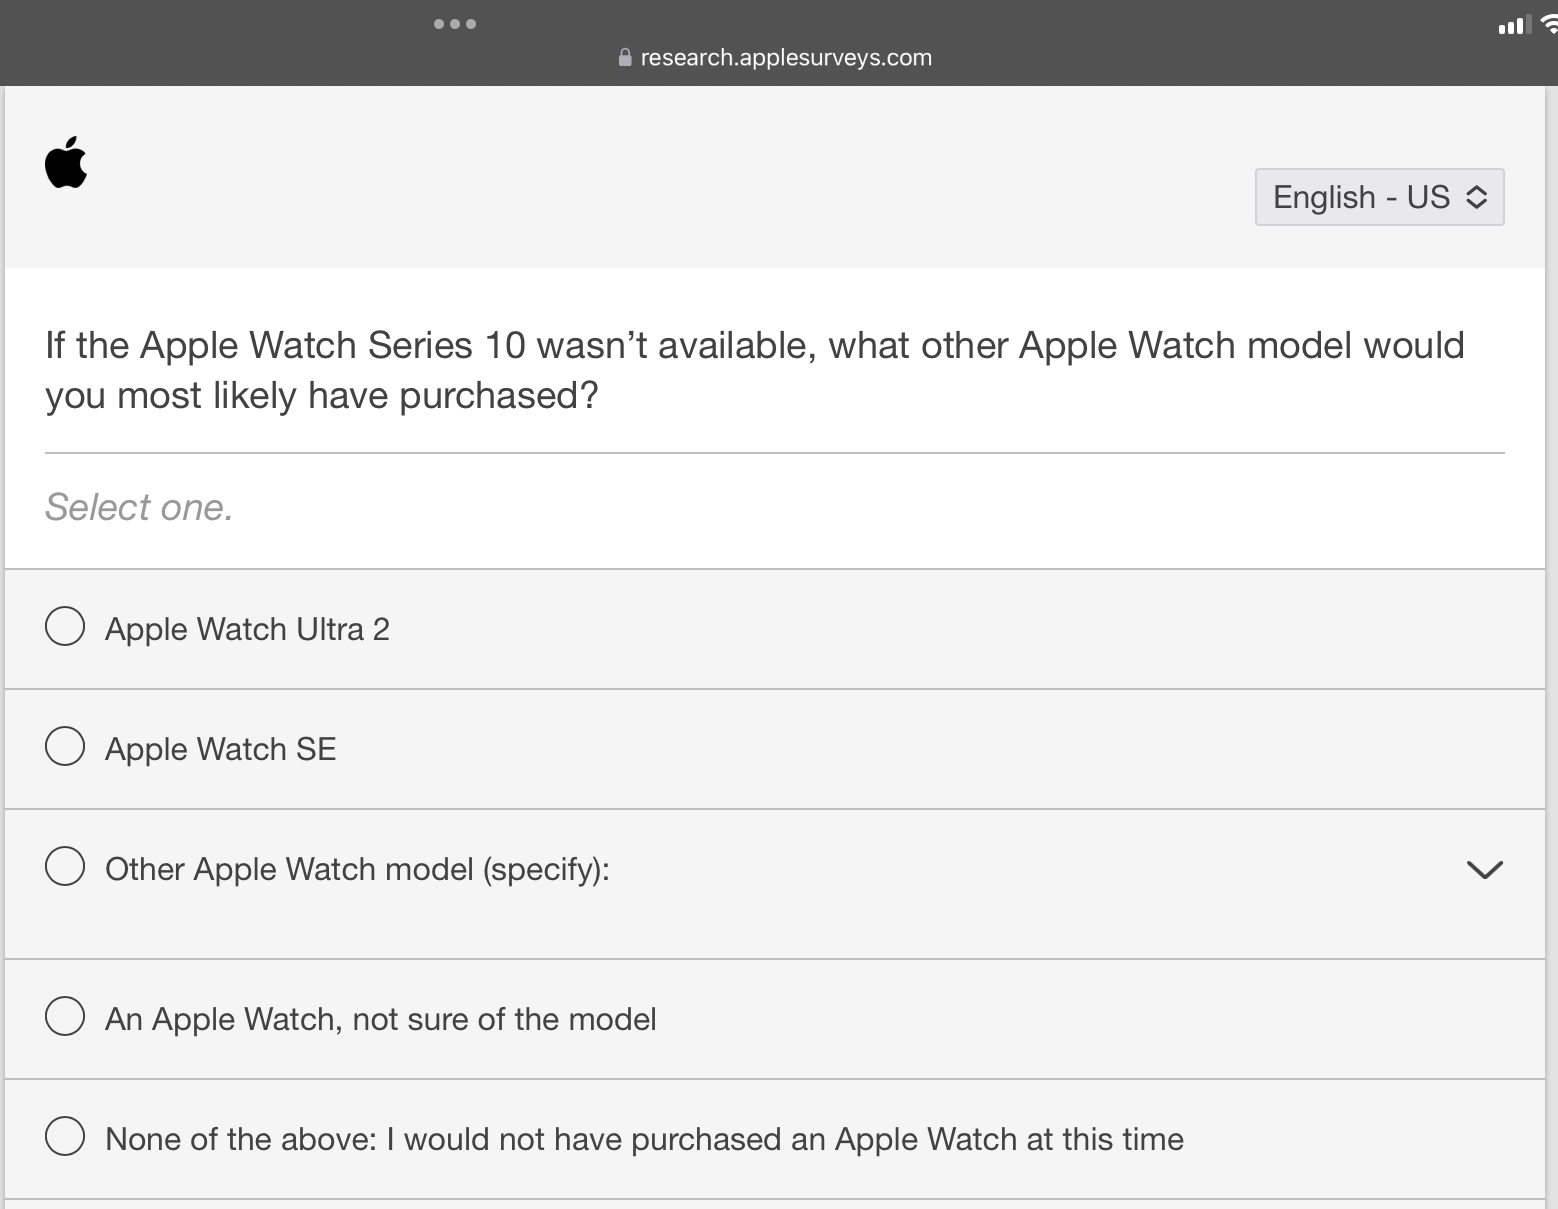Screen dimensions: 1558x1209
Task: Open the English - US language dropdown
Action: click(x=1378, y=197)
